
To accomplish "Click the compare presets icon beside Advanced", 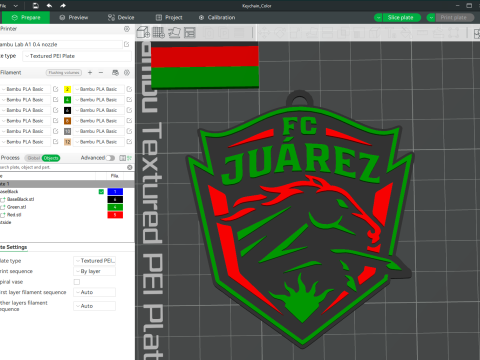I will [x=122, y=158].
